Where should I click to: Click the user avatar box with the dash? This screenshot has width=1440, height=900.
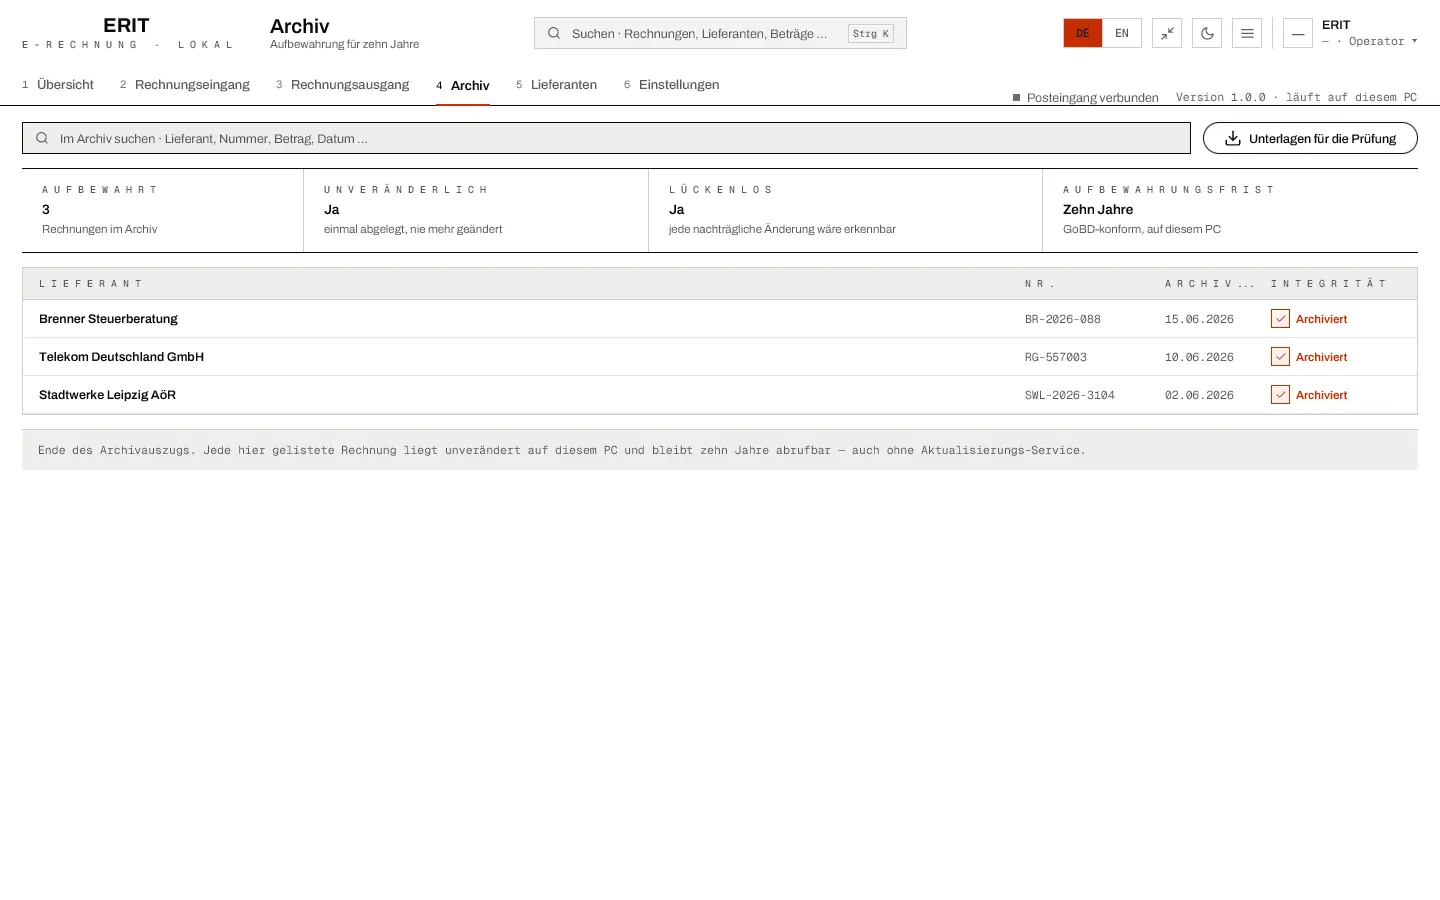coord(1298,33)
